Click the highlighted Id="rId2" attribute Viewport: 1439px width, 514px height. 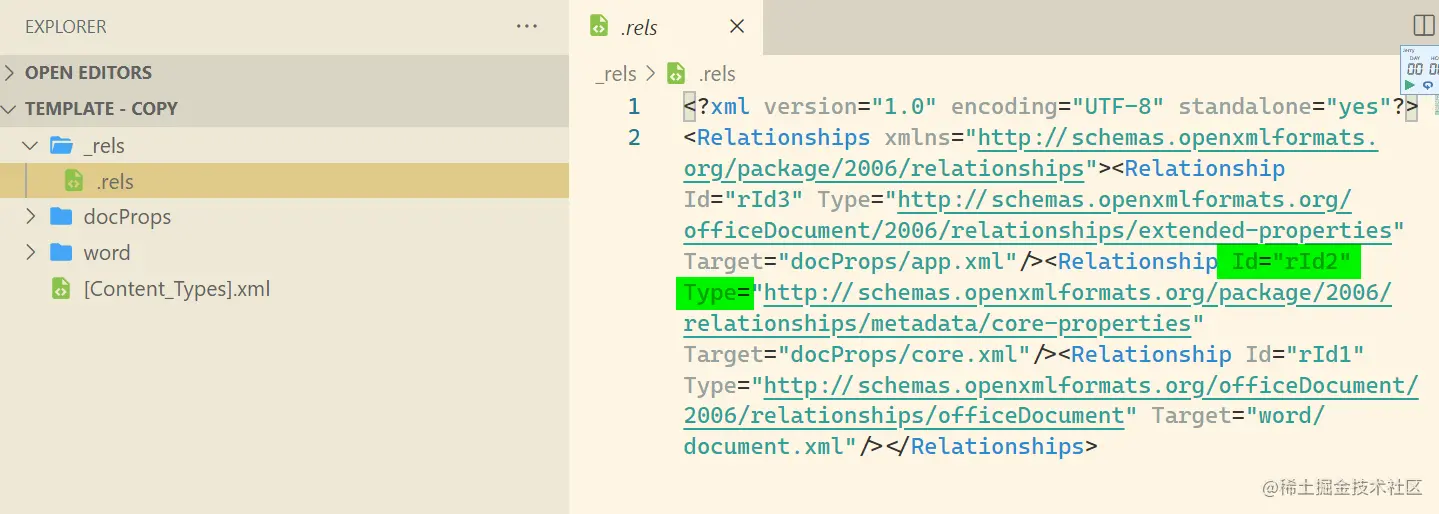(1290, 262)
